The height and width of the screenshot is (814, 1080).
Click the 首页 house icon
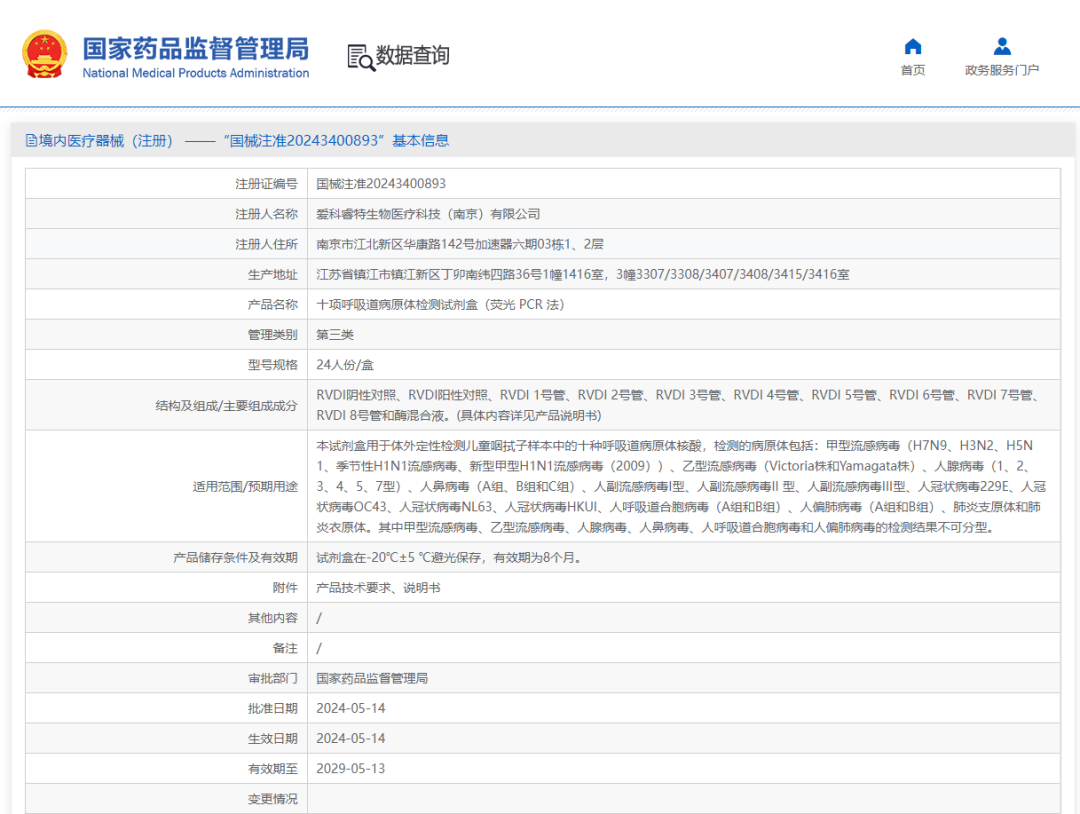coord(912,47)
